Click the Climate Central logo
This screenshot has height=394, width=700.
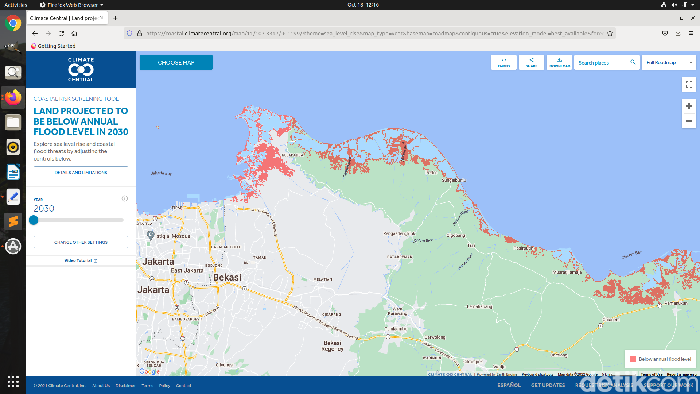pos(81,69)
